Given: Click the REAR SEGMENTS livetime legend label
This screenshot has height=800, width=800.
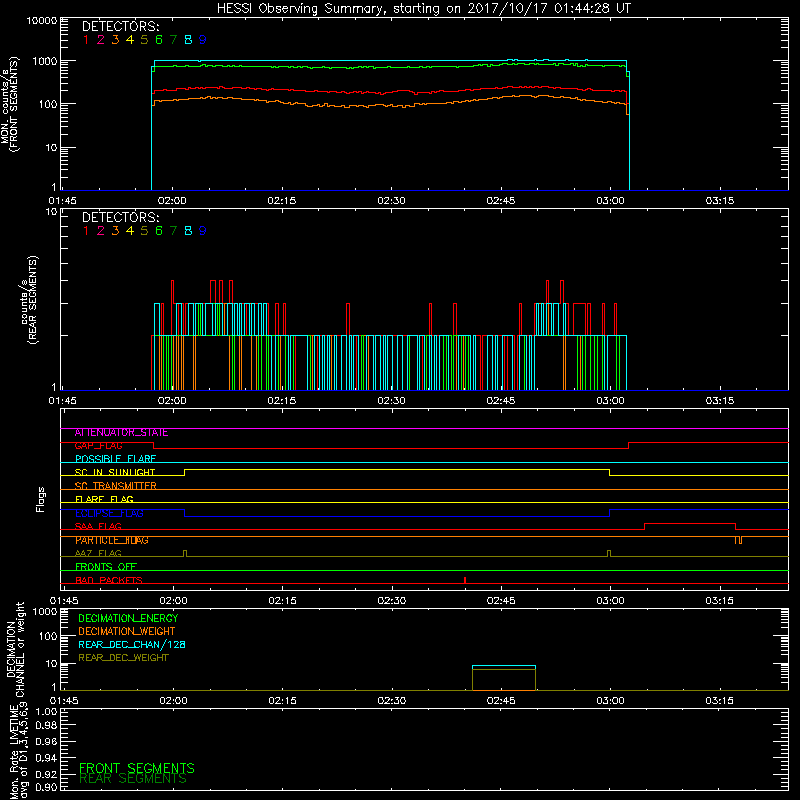Looking at the screenshot, I should point(133,779).
